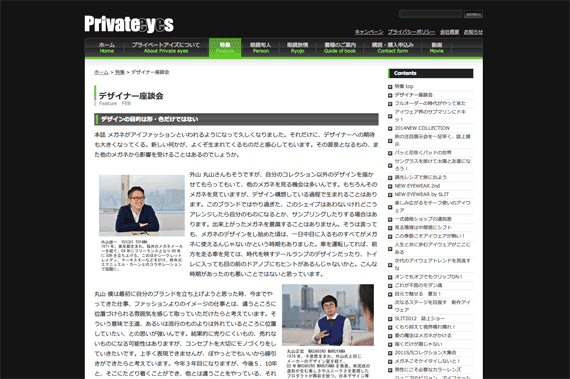Click the SEARCH button
The width and height of the screenshot is (570, 379).
[x=473, y=14]
